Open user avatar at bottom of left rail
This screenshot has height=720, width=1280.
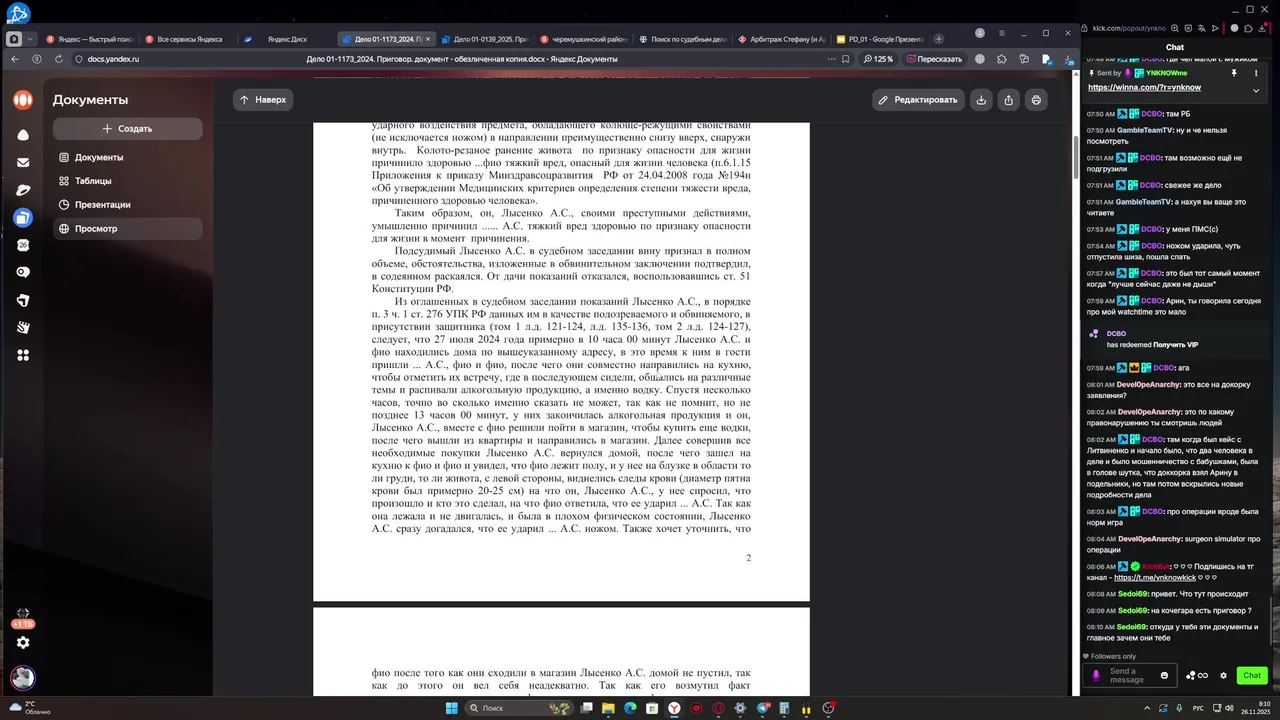(x=22, y=677)
